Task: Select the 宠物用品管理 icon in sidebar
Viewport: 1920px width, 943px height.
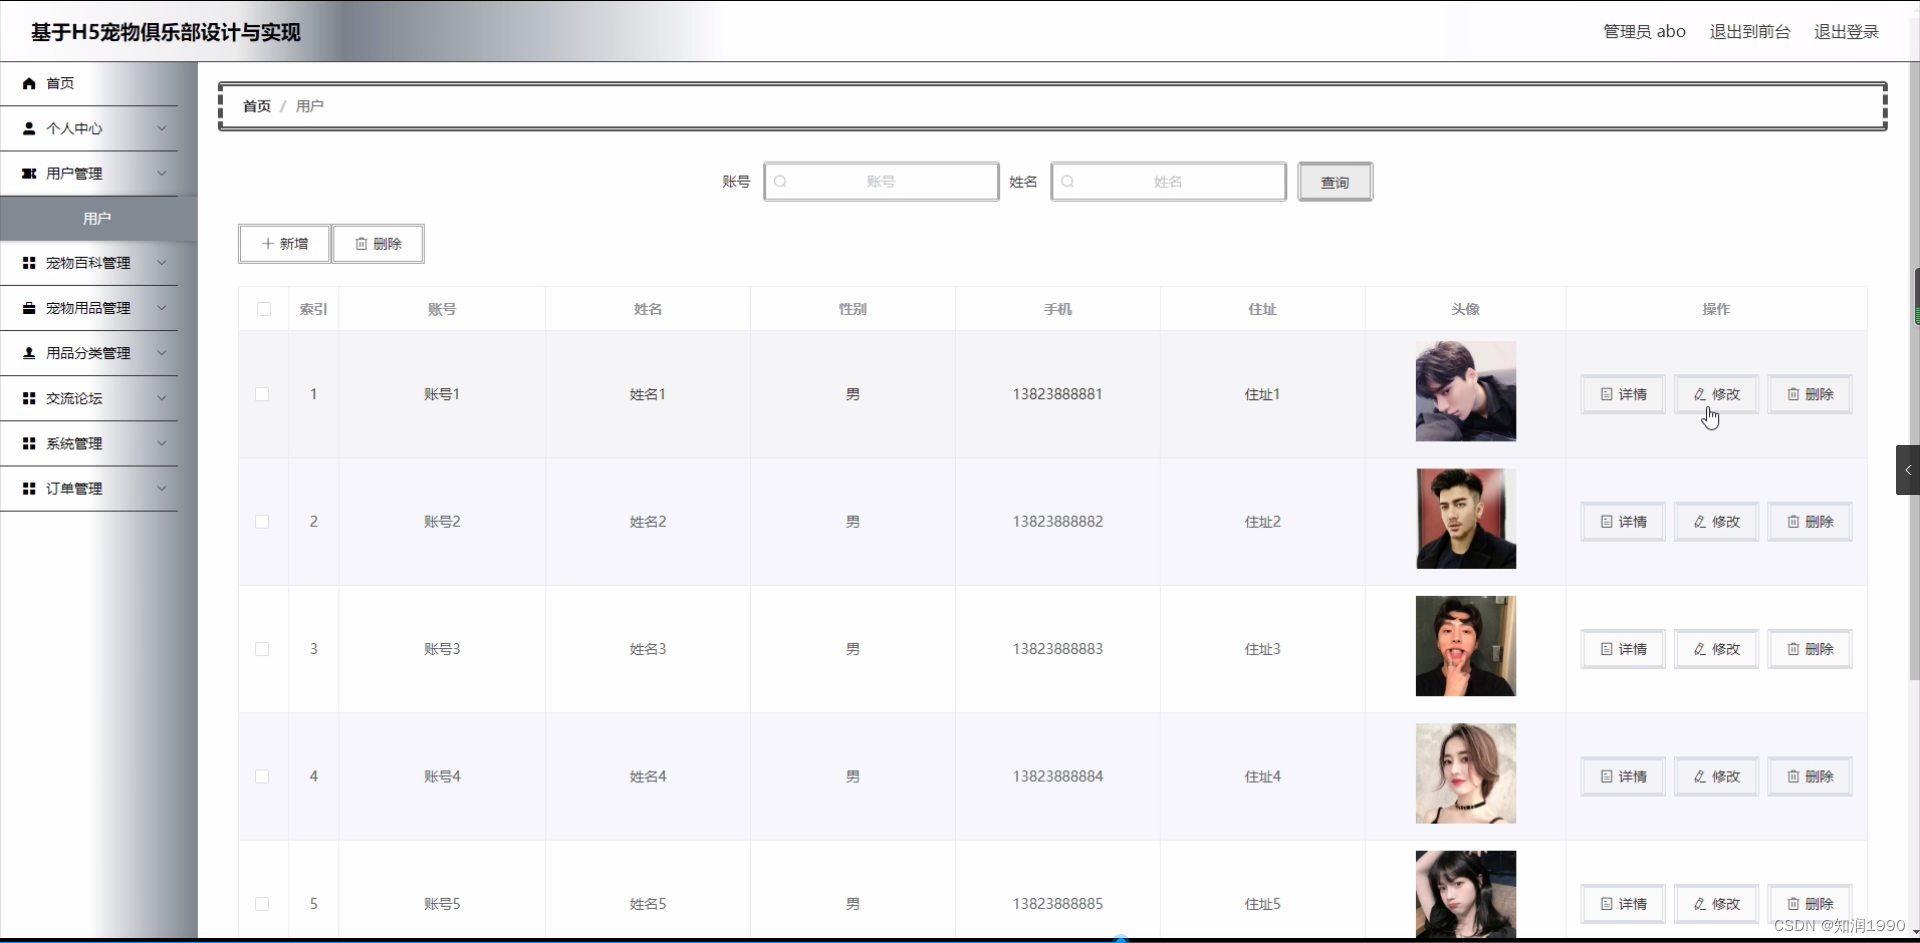Action: point(28,308)
